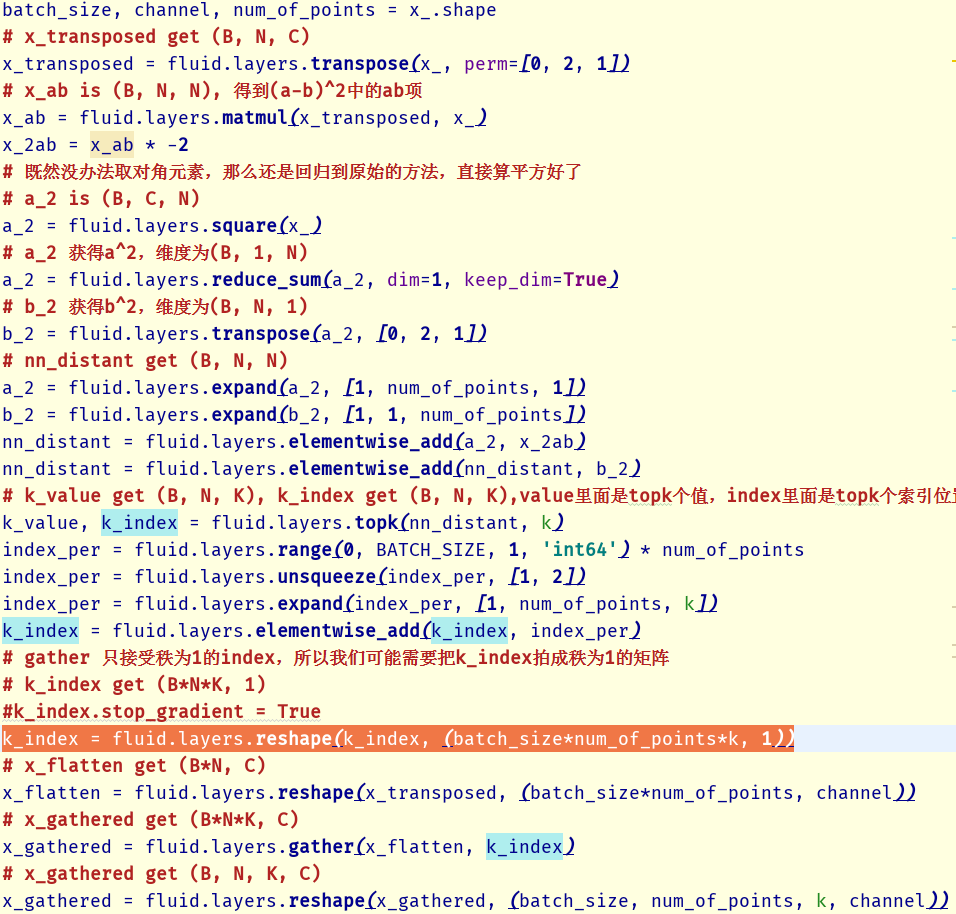Click 'gather' function in x_gathered line
The width and height of the screenshot is (956, 914).
321,847
